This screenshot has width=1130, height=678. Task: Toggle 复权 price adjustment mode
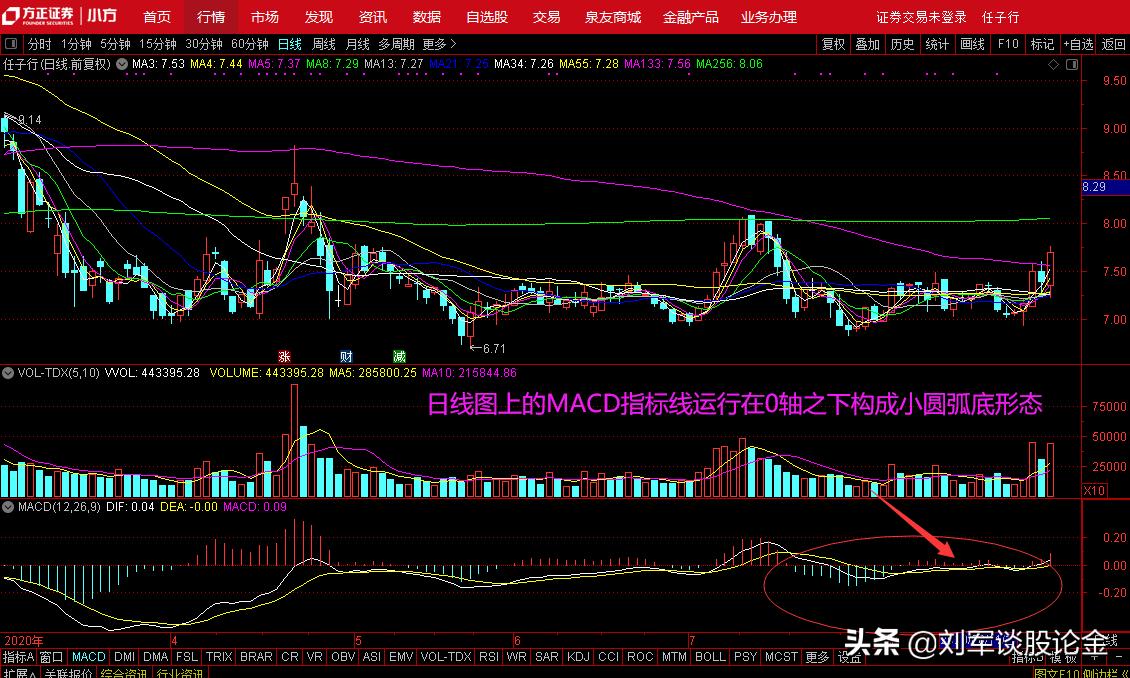pyautogui.click(x=834, y=44)
